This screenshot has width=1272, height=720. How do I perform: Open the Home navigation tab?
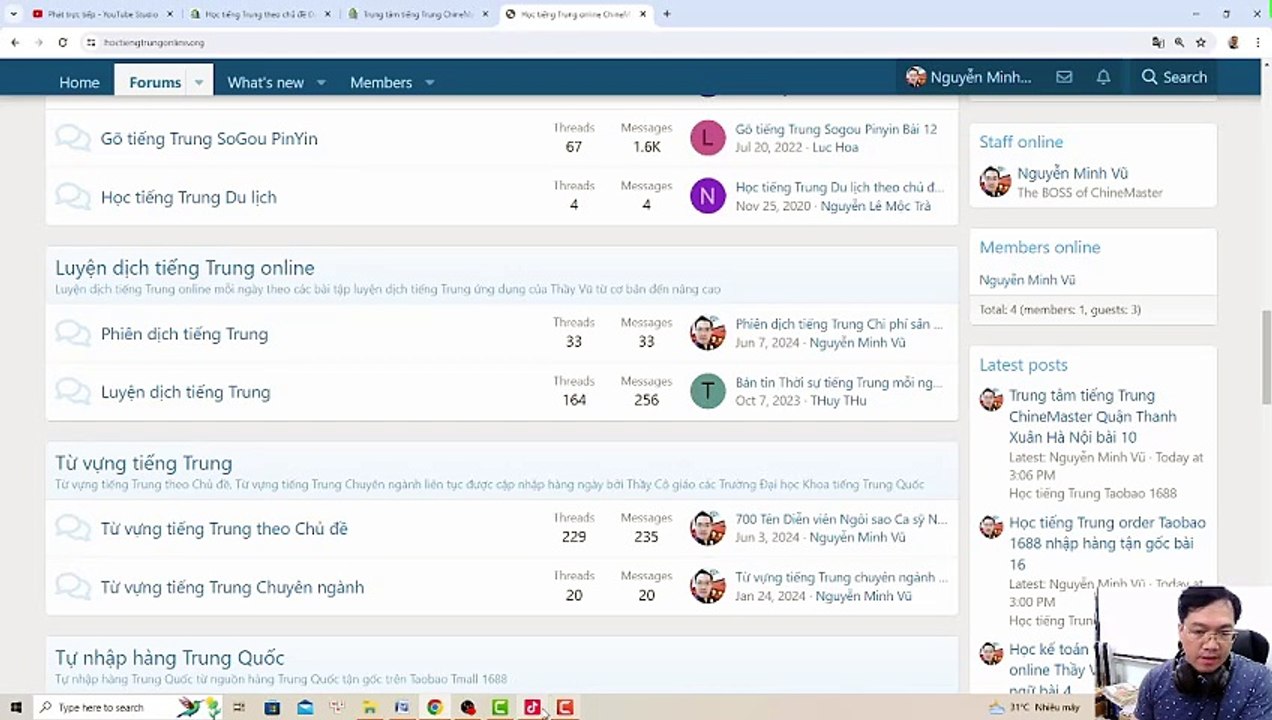click(79, 82)
